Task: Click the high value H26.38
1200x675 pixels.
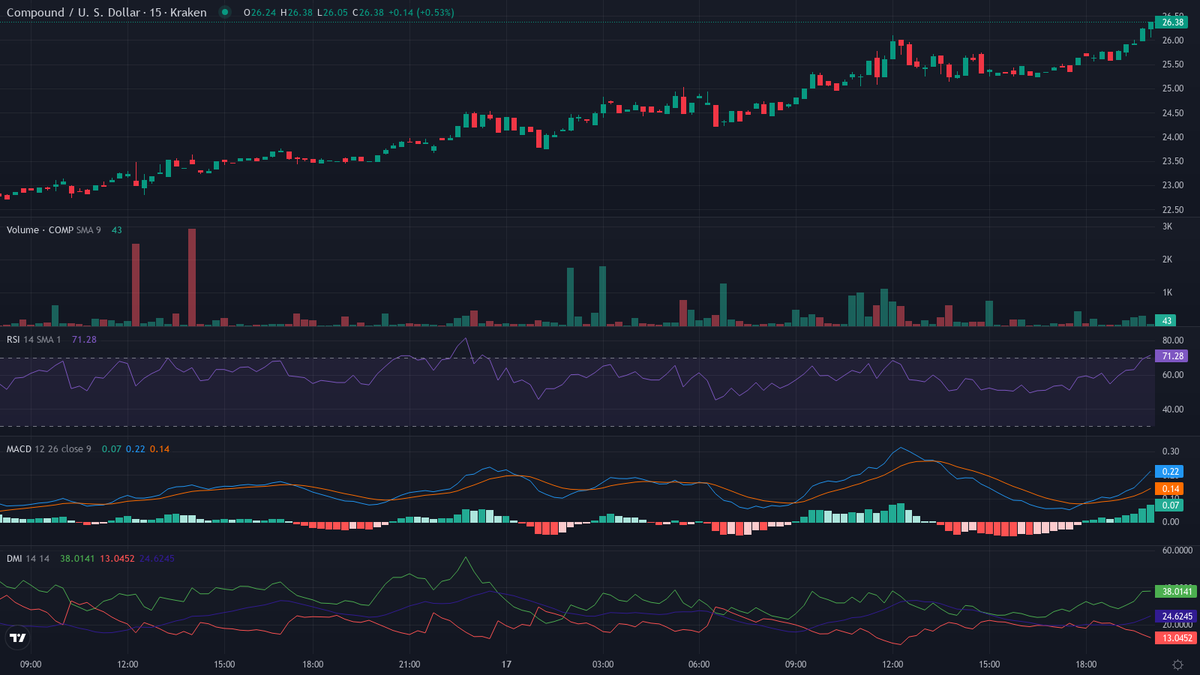Action: point(295,12)
